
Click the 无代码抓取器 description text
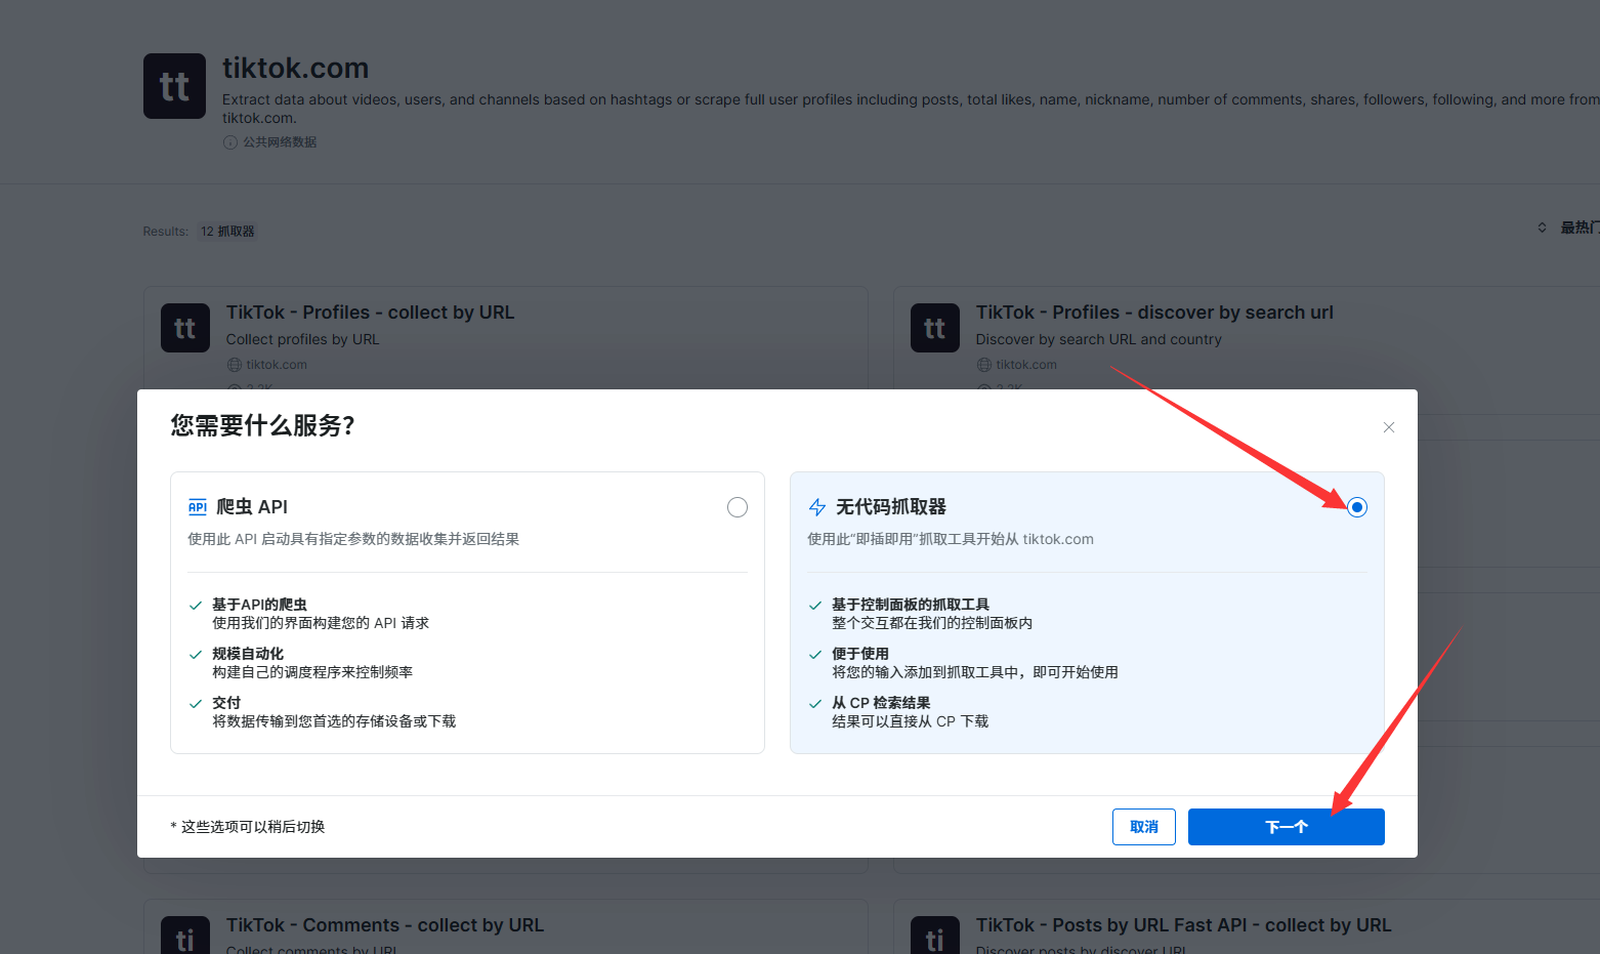tap(951, 539)
